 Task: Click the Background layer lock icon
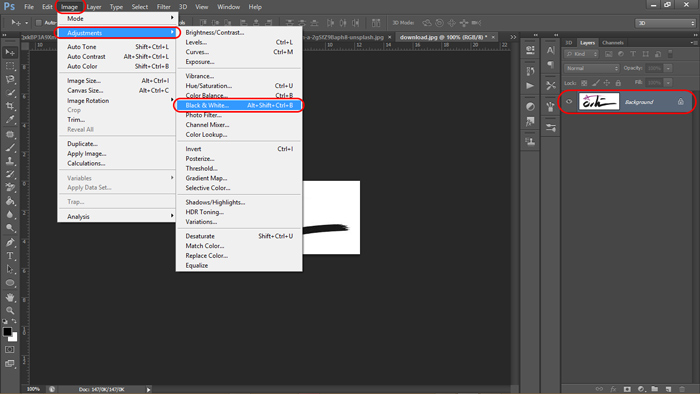coord(680,102)
